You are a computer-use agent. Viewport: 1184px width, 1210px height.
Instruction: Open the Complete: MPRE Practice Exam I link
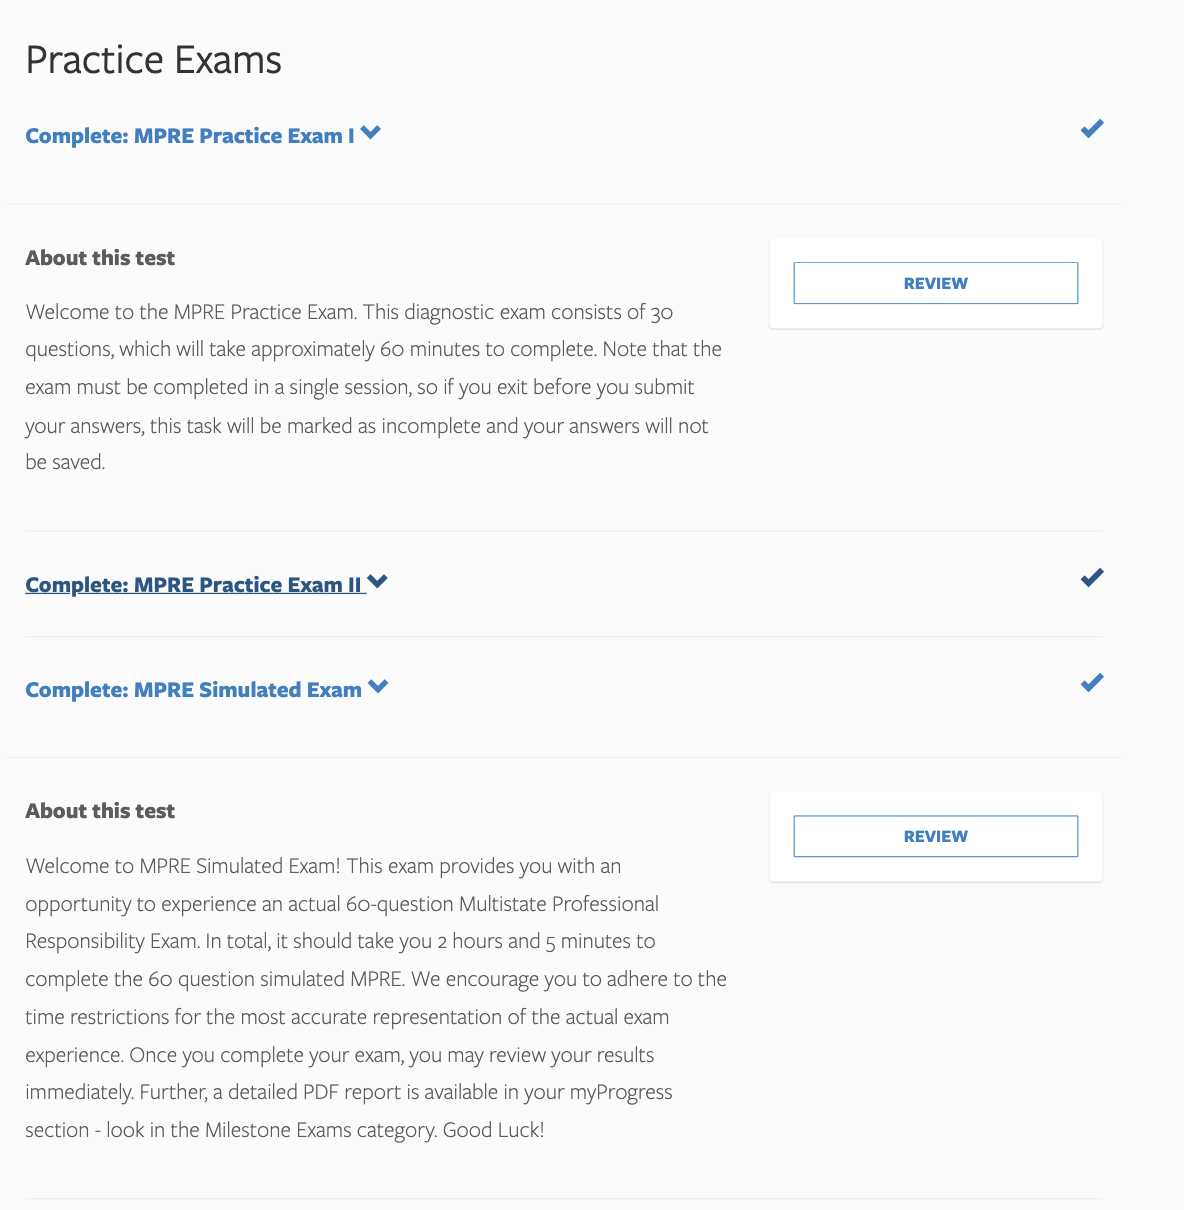[x=190, y=136]
